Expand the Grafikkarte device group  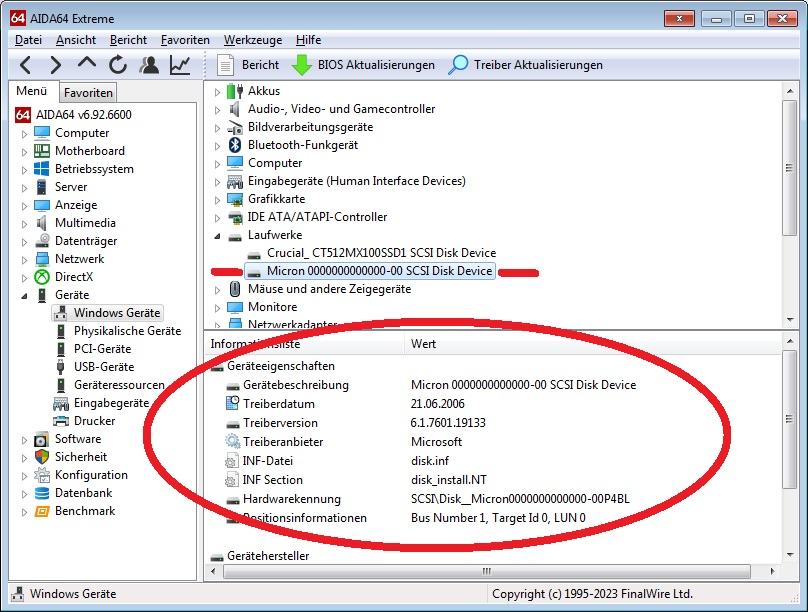[x=217, y=200]
